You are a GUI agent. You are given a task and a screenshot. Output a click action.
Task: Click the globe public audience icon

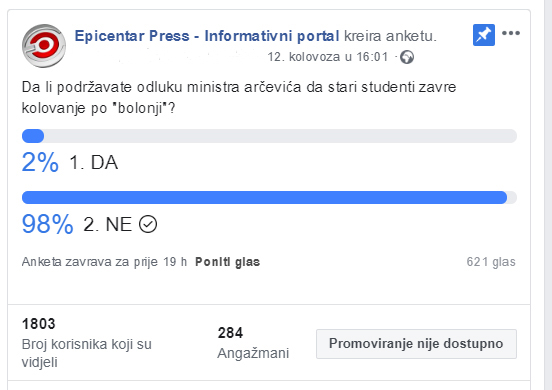[x=407, y=57]
